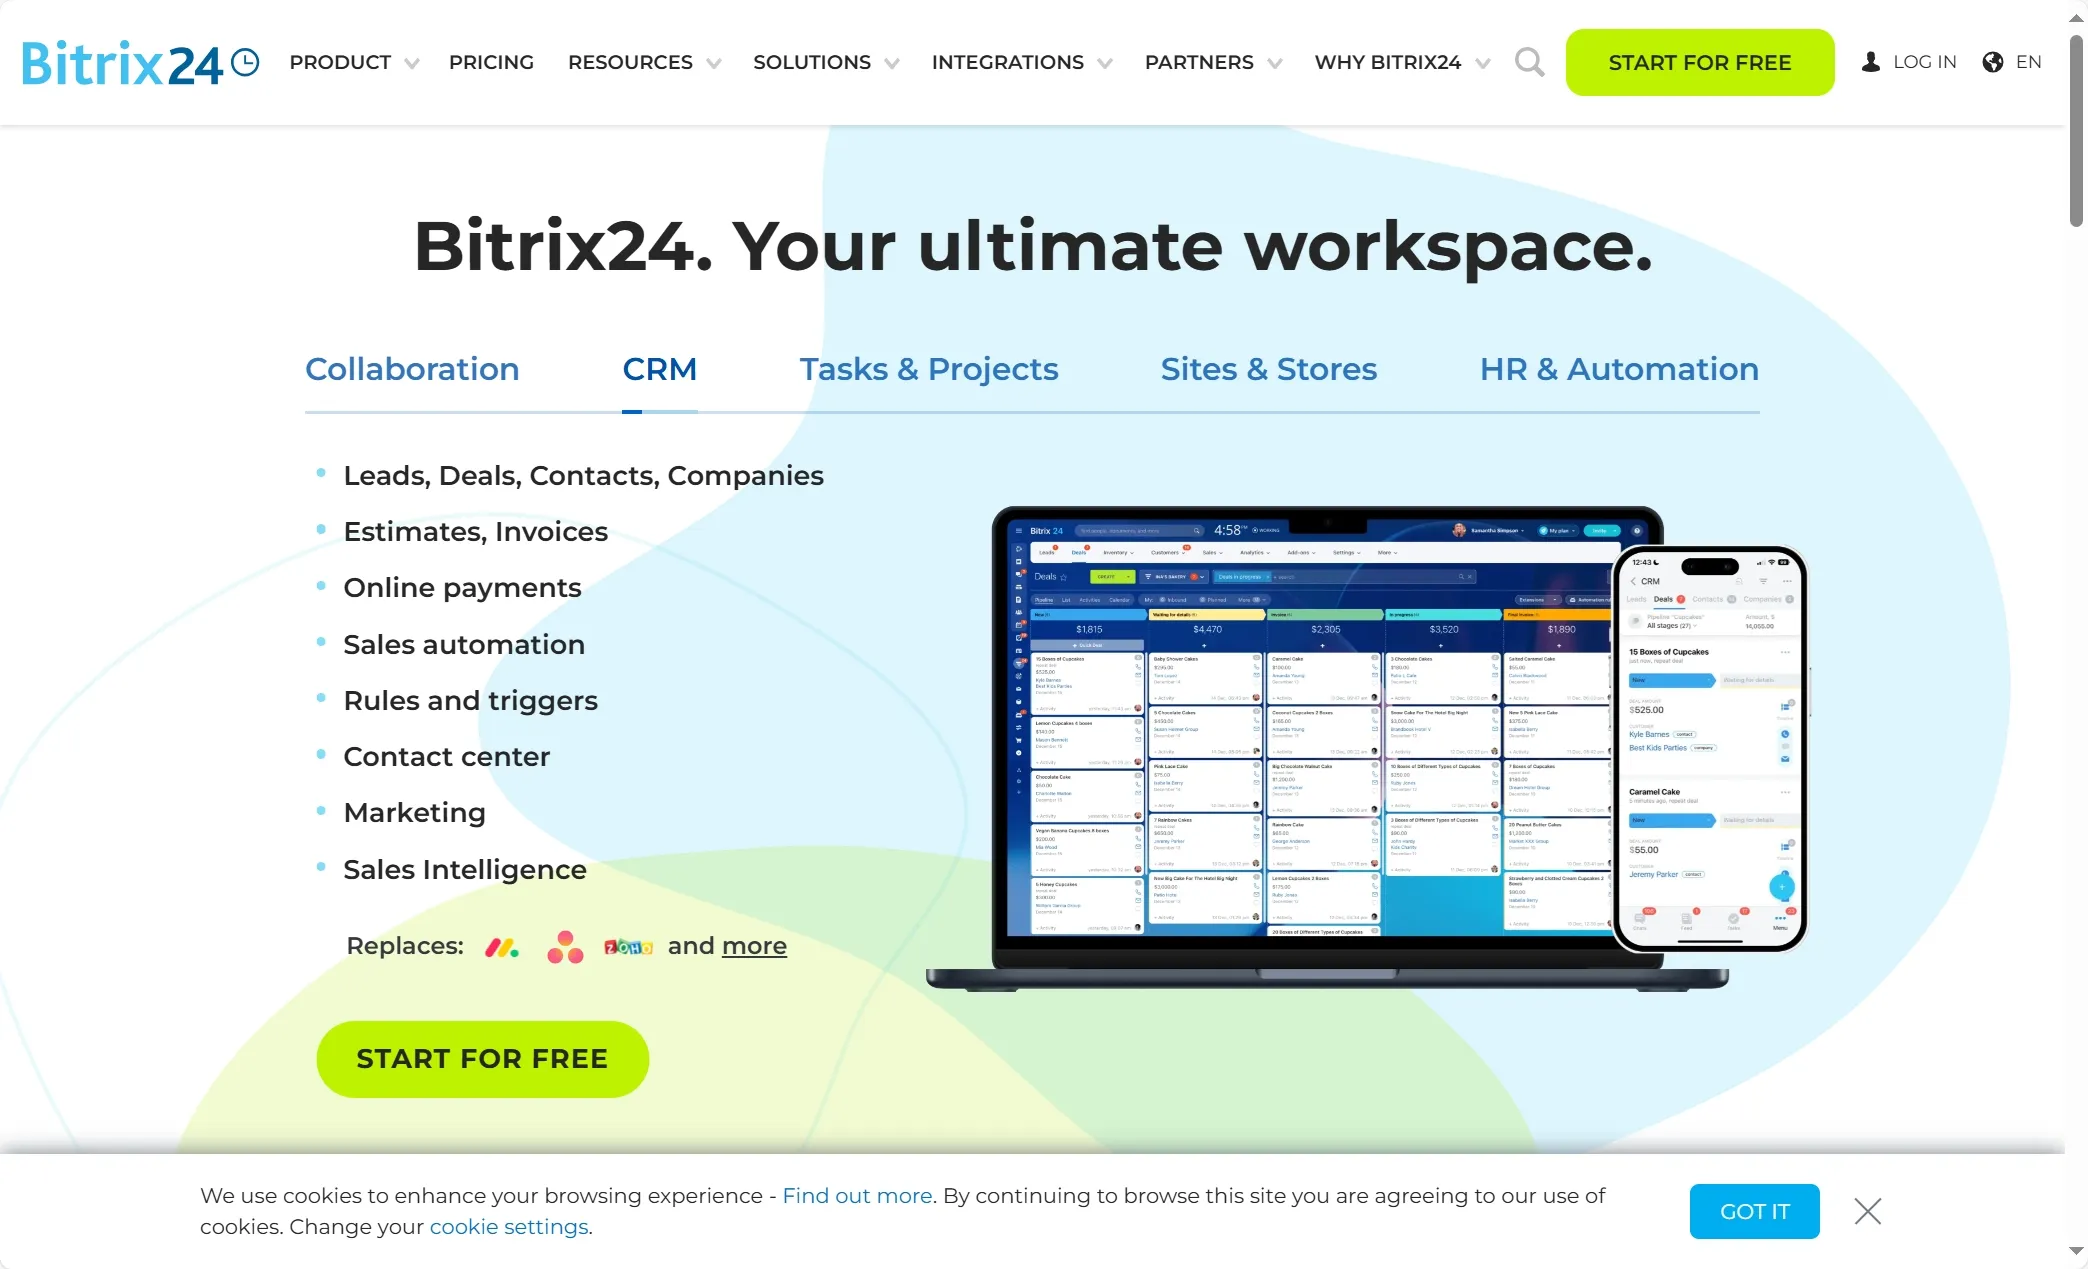Dismiss the cookie notification
Viewport: 2088px width, 1269px height.
tap(1867, 1211)
